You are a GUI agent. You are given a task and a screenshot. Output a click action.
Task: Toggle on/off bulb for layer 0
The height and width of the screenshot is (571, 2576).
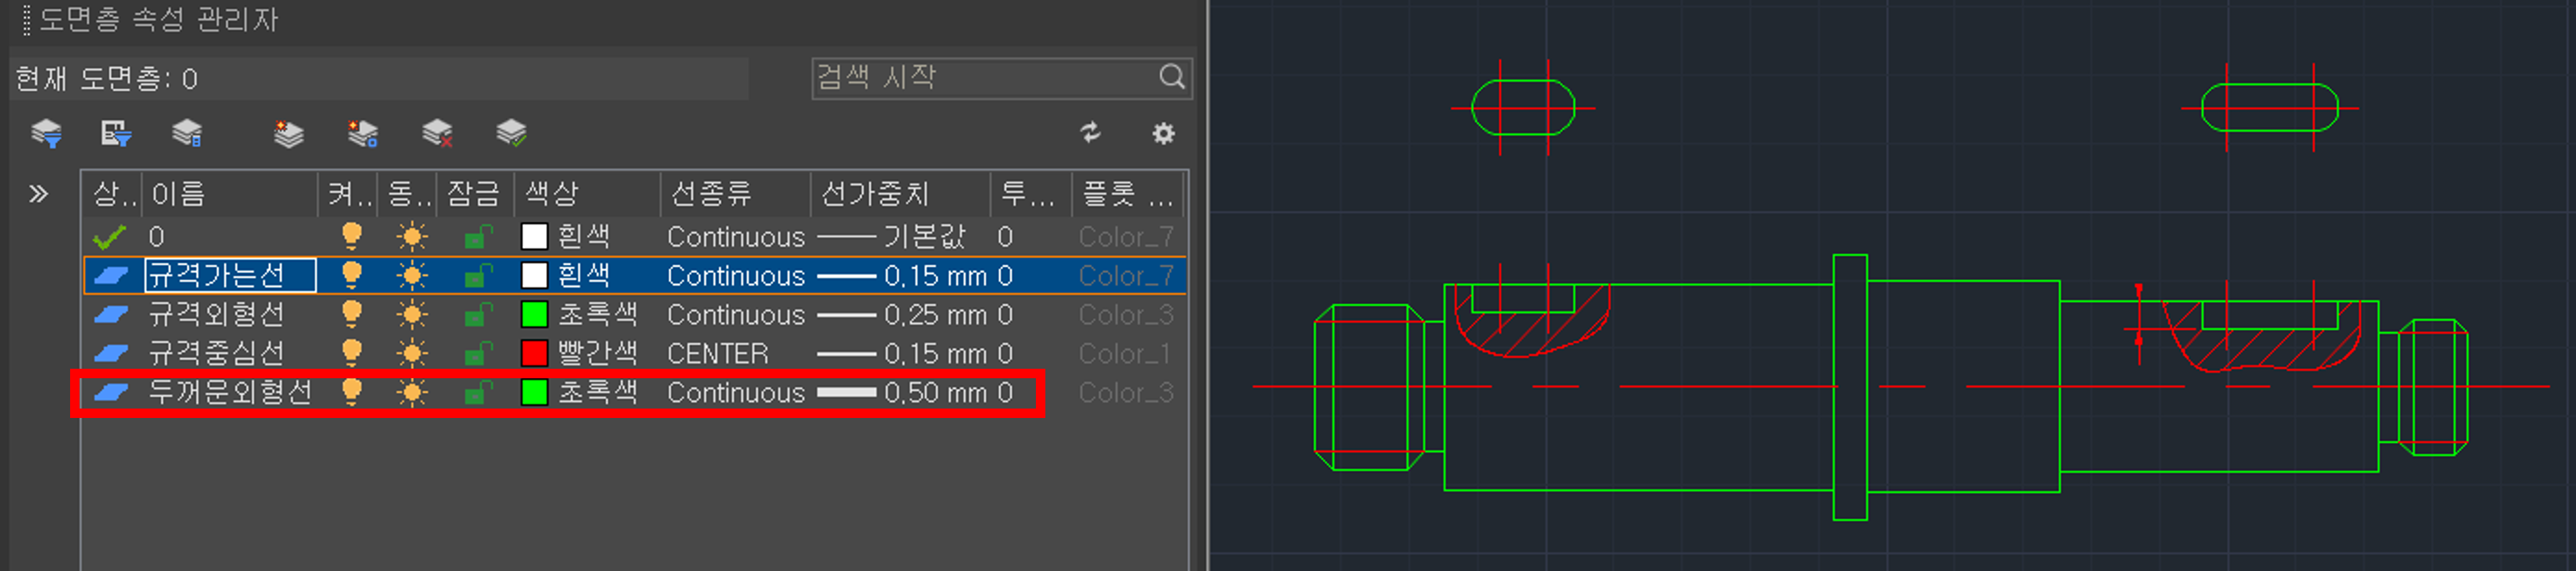[351, 236]
